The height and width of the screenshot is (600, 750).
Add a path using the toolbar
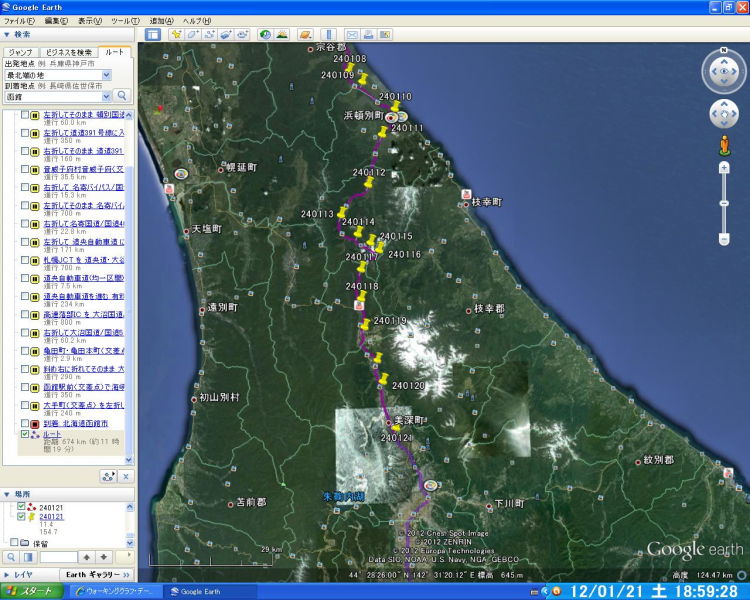click(209, 34)
